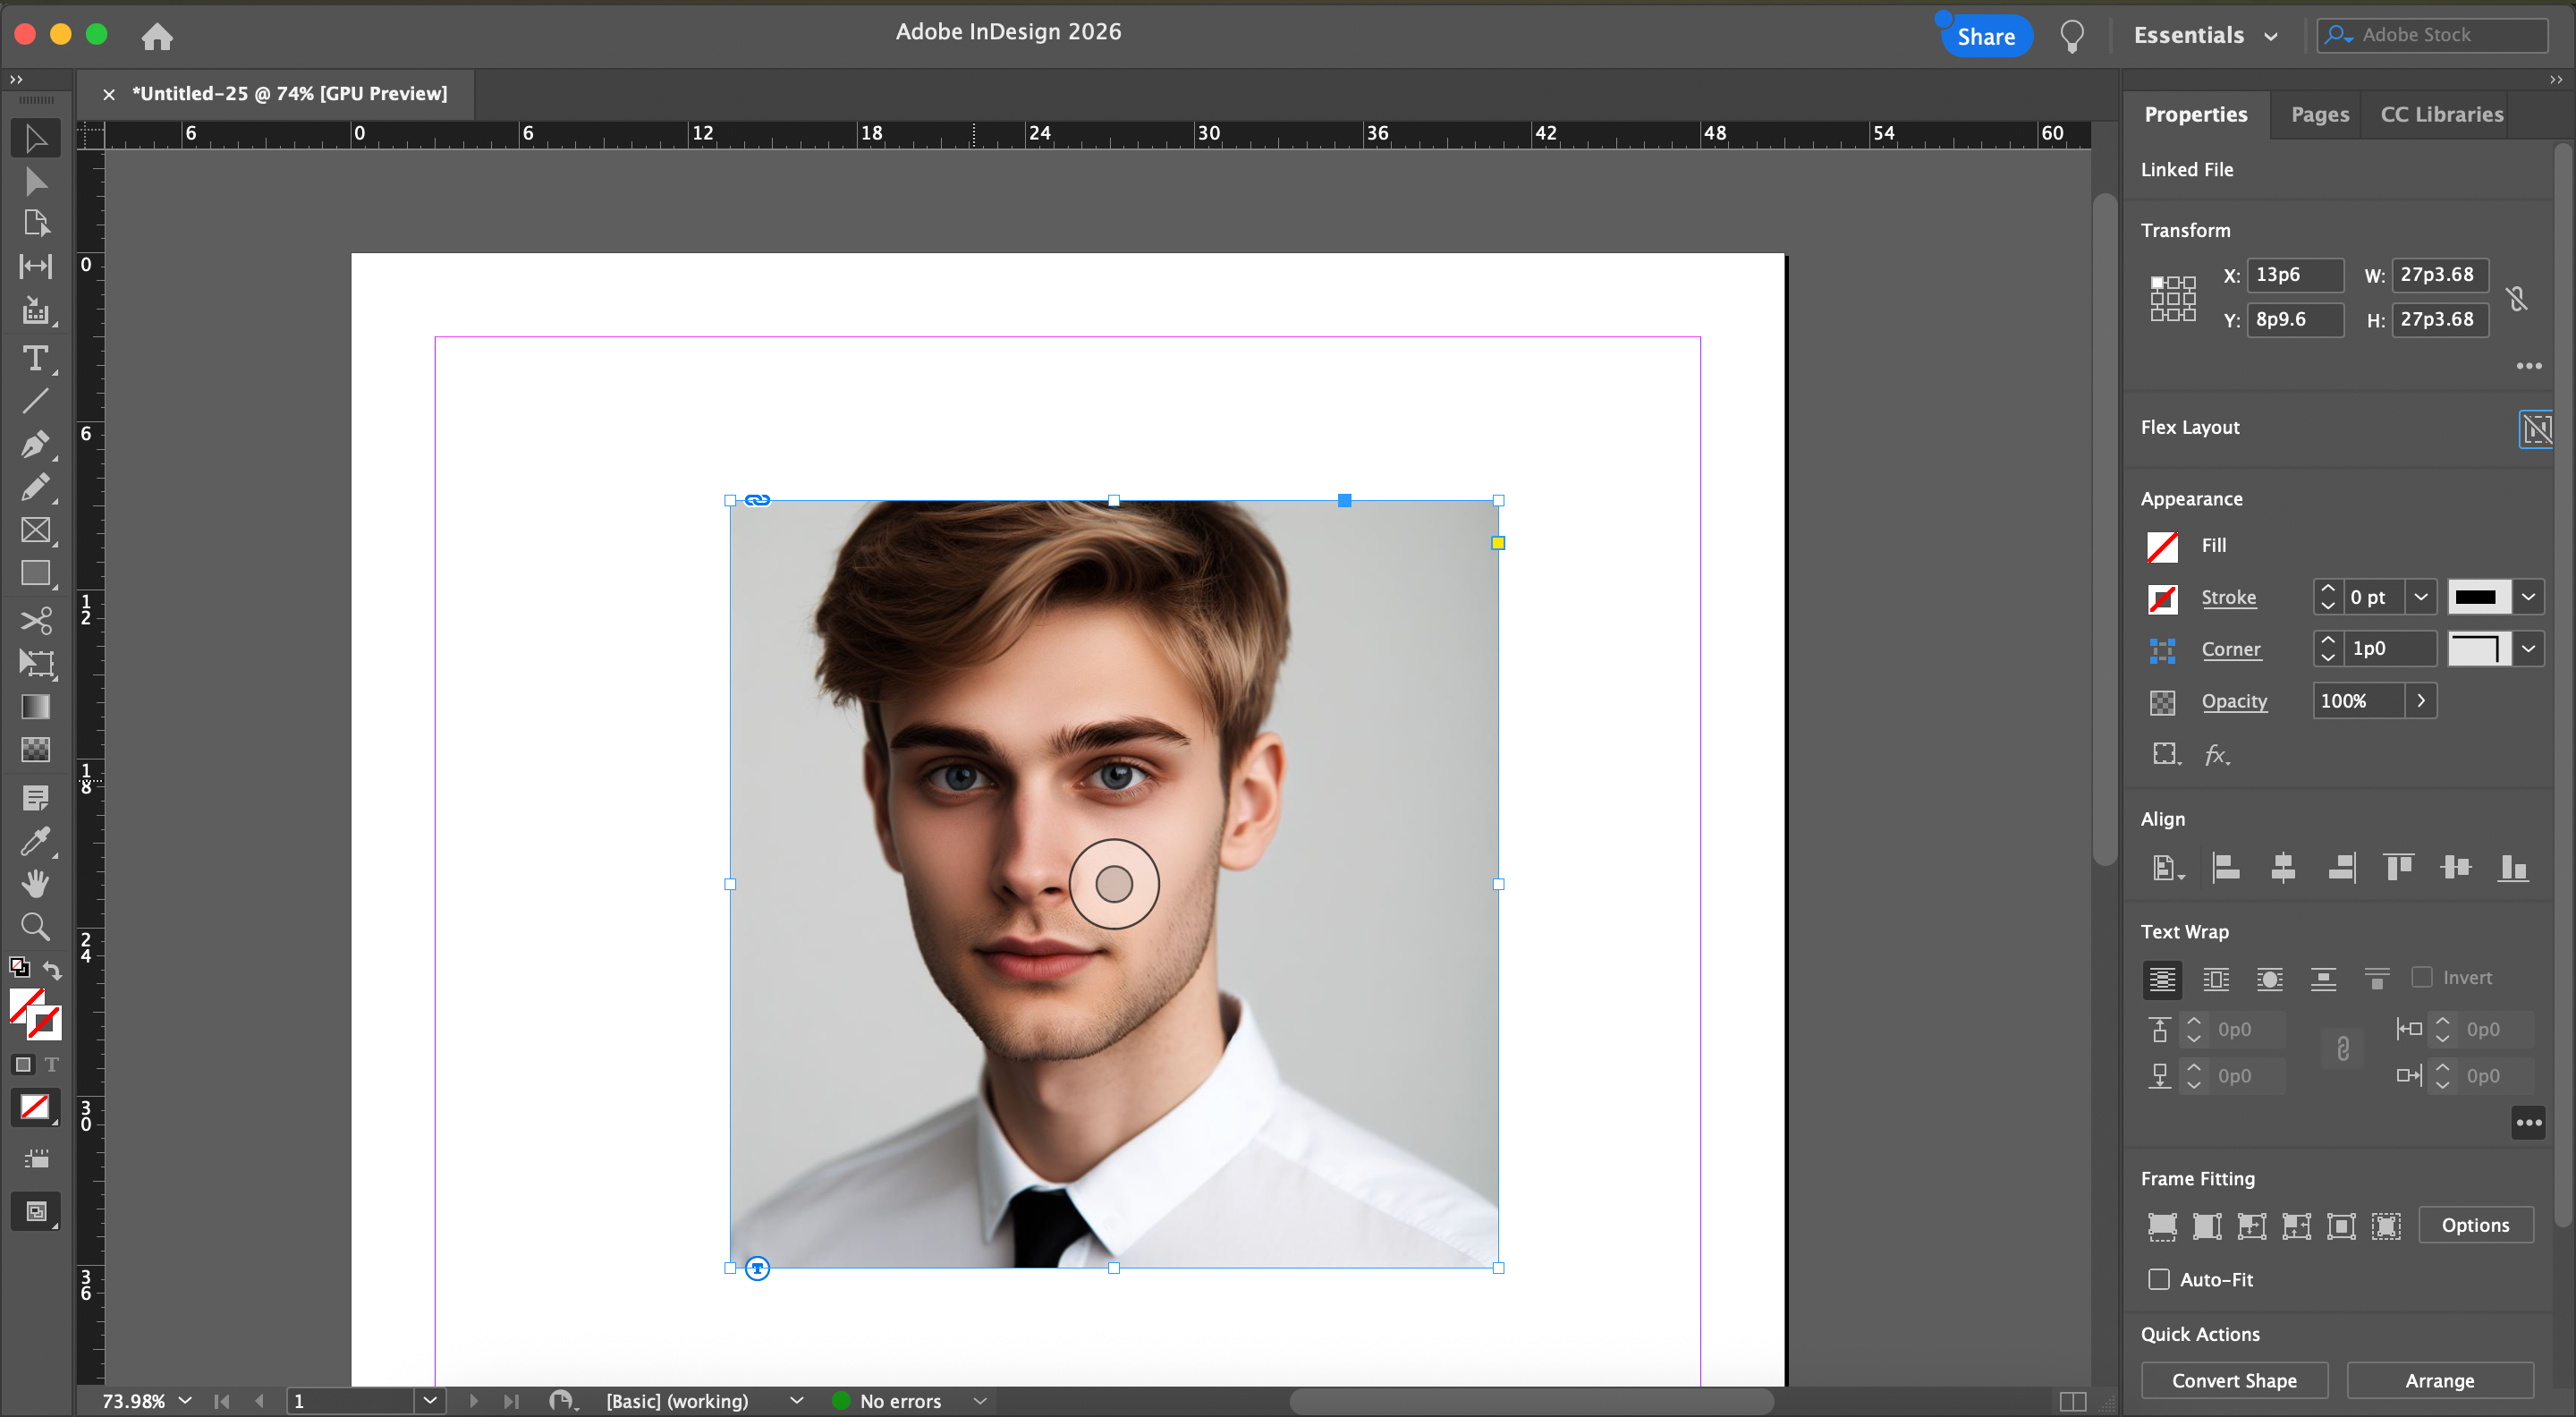
Task: Expand the stroke weight dropdown
Action: (2419, 597)
